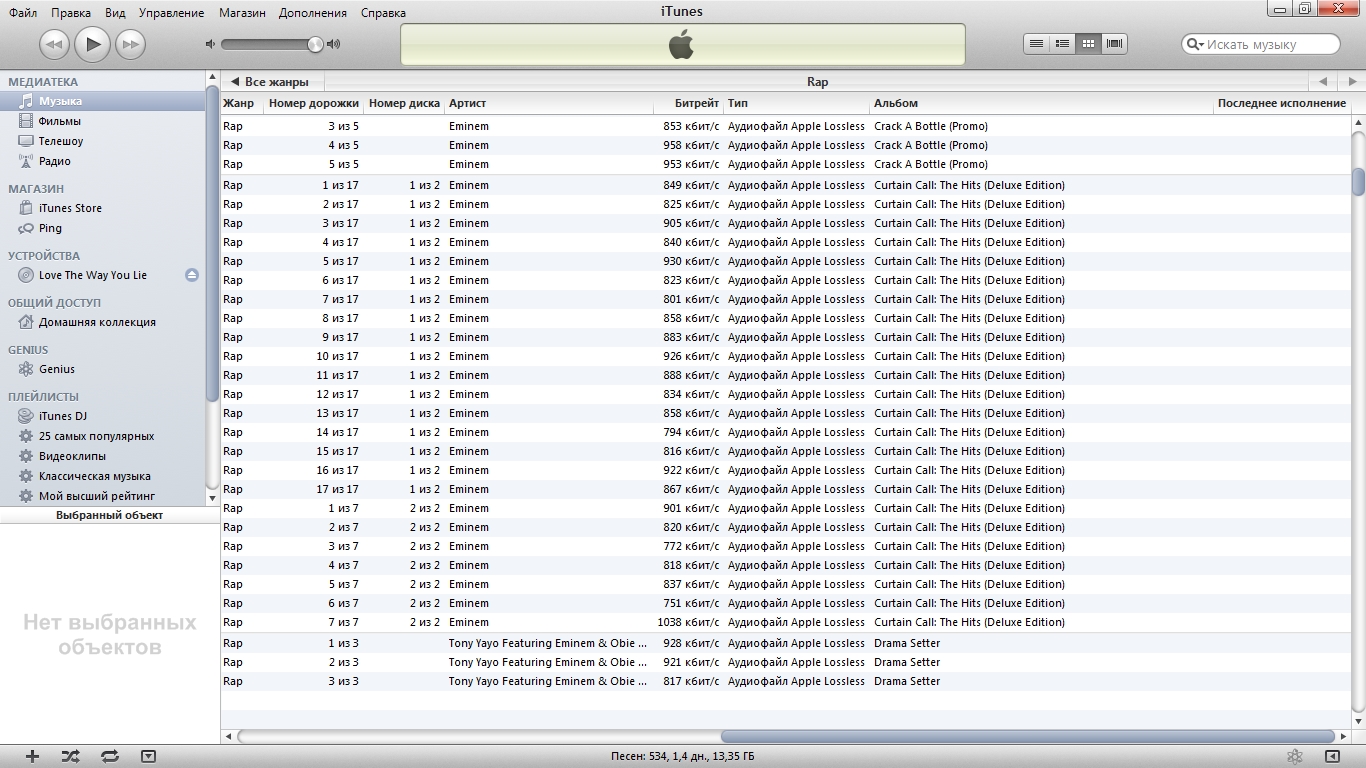
Task: Click the Genius atom button
Action: (x=1294, y=757)
